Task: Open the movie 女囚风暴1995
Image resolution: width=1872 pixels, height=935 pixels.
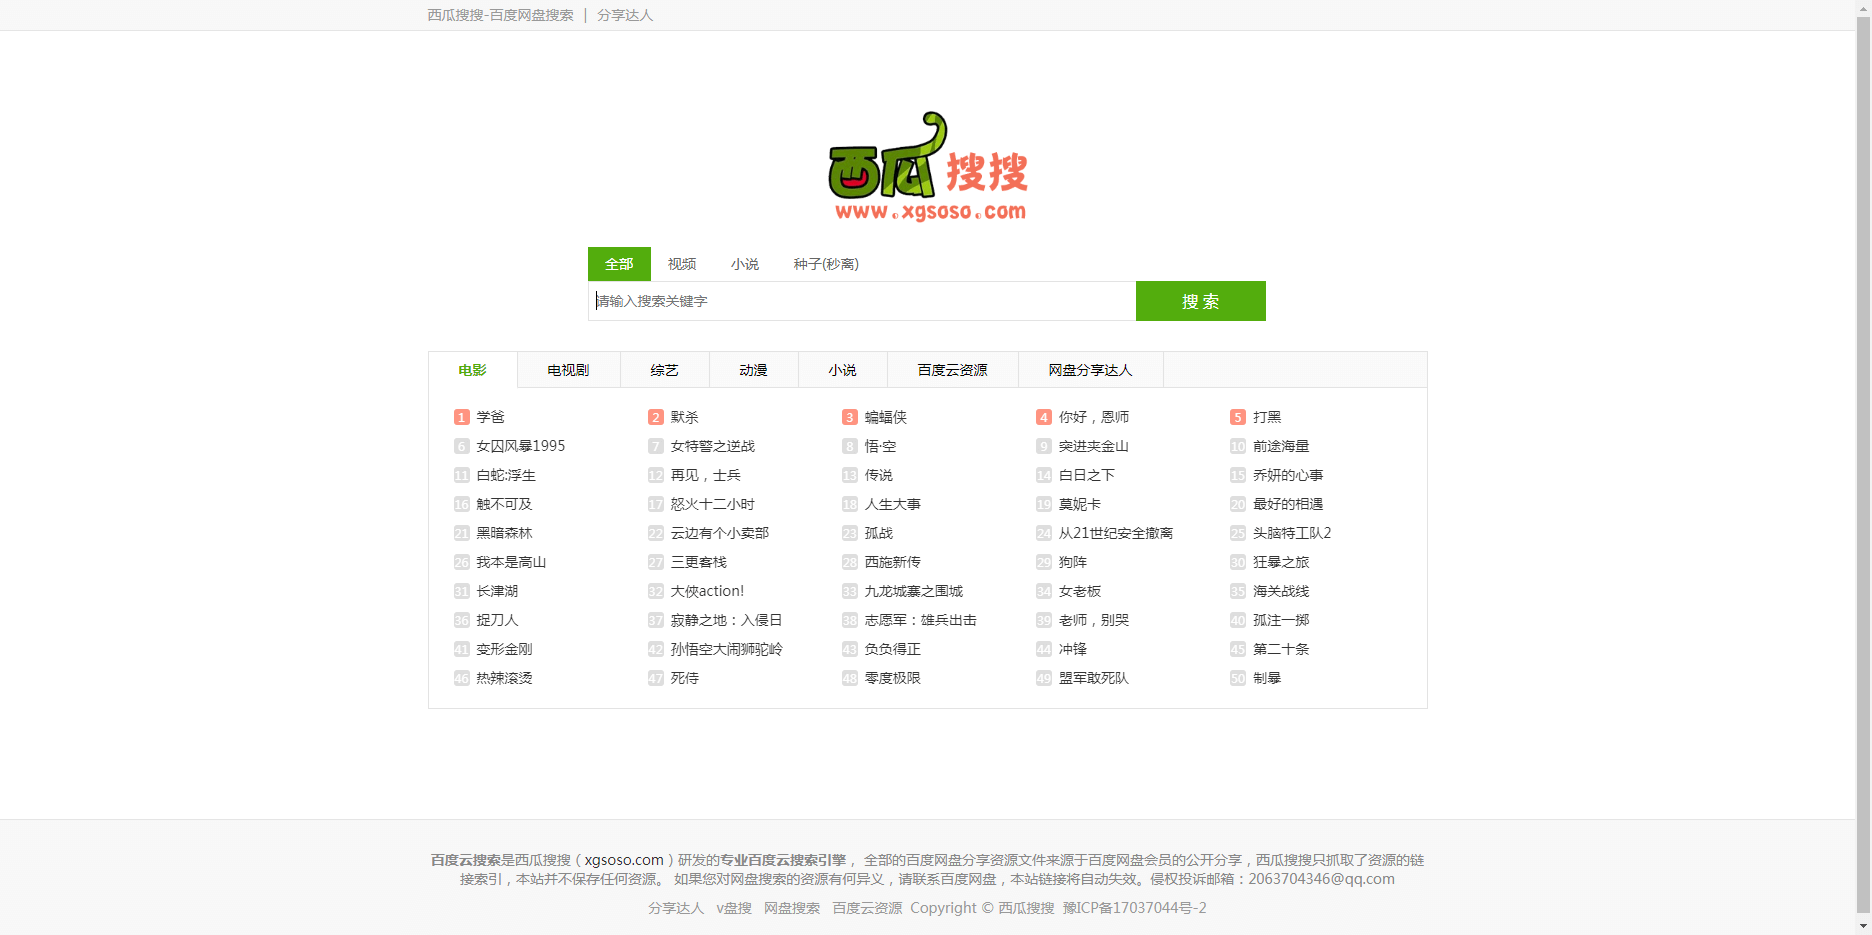Action: pos(521,446)
